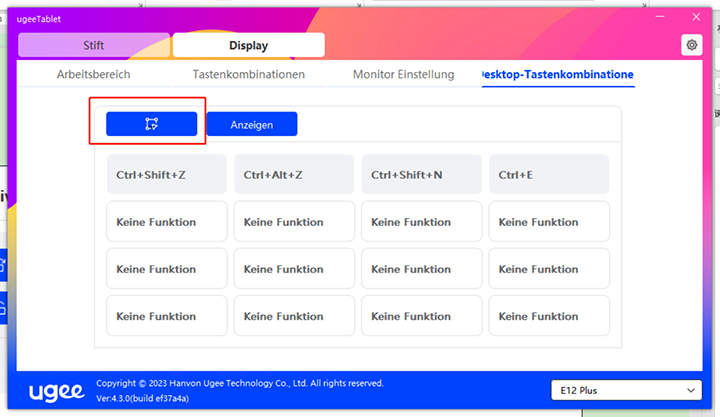This screenshot has width=720, height=417.
Task: Open the Arbeitsbereich tab
Action: tap(92, 75)
